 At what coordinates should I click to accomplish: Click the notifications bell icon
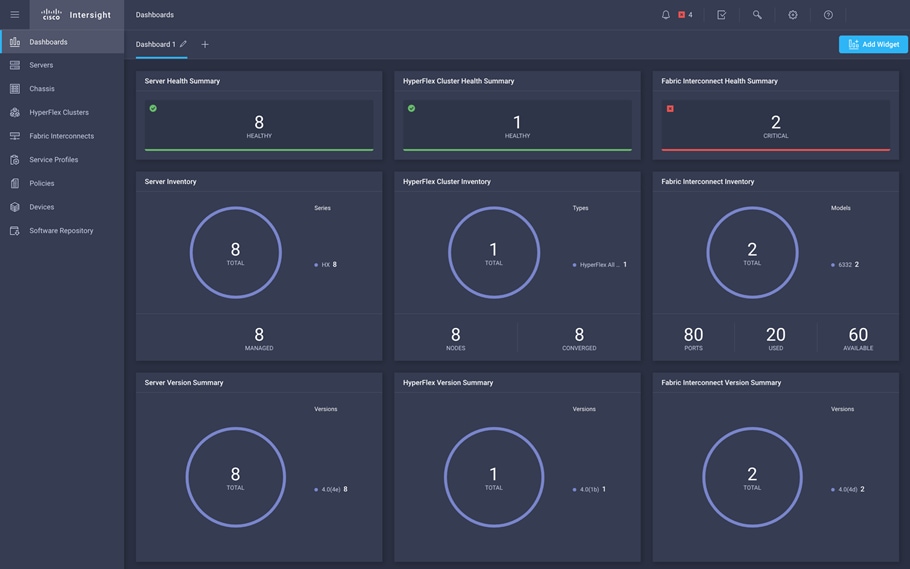point(666,15)
